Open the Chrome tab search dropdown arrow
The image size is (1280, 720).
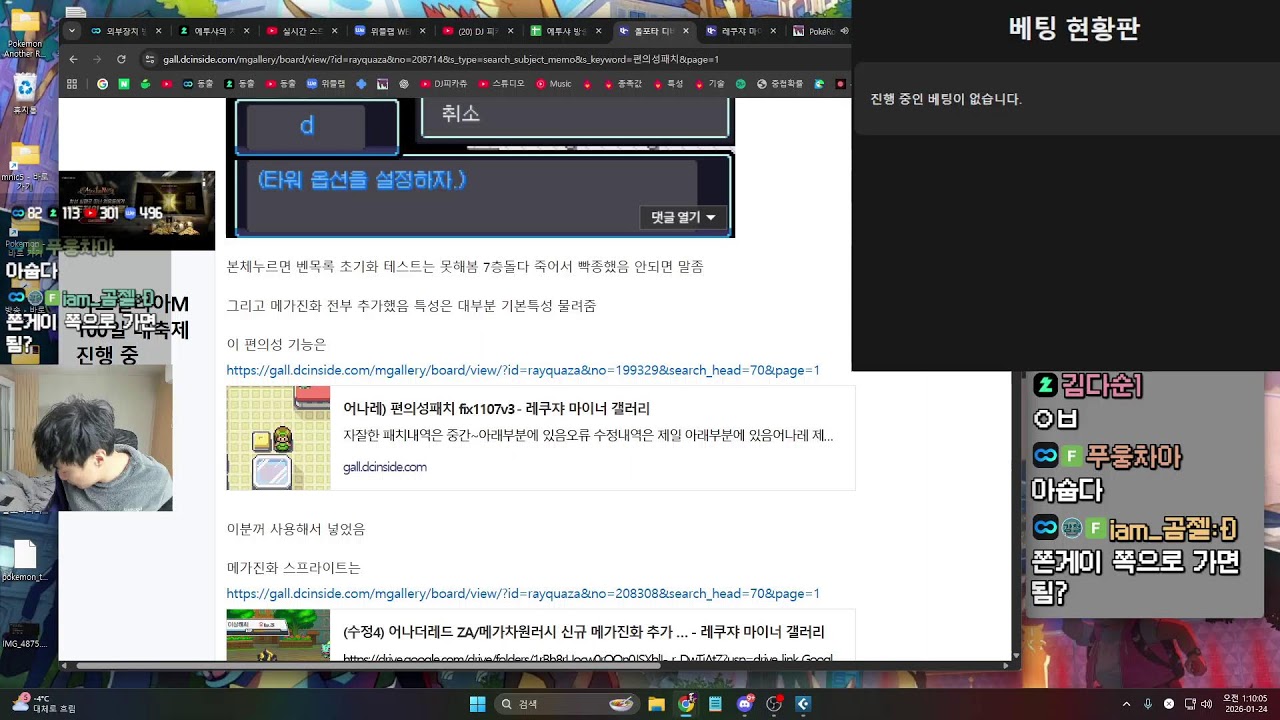pos(71,31)
